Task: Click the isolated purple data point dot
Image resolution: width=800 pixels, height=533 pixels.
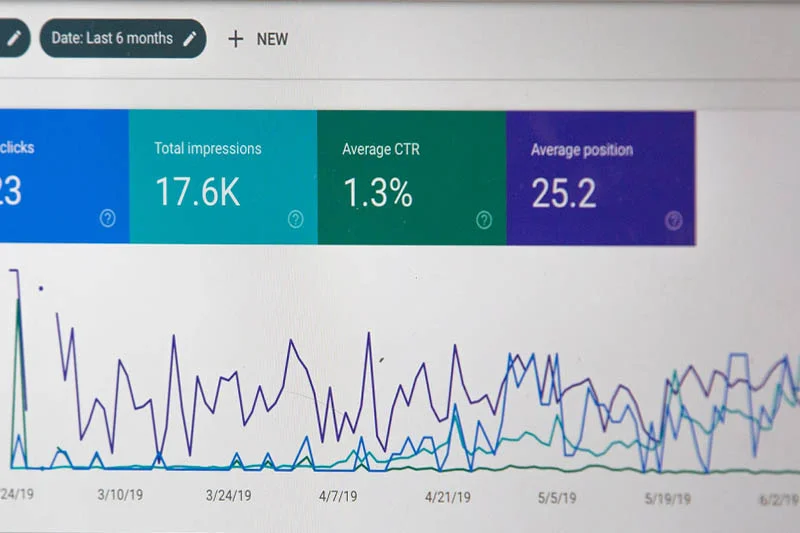Action: pos(41,289)
